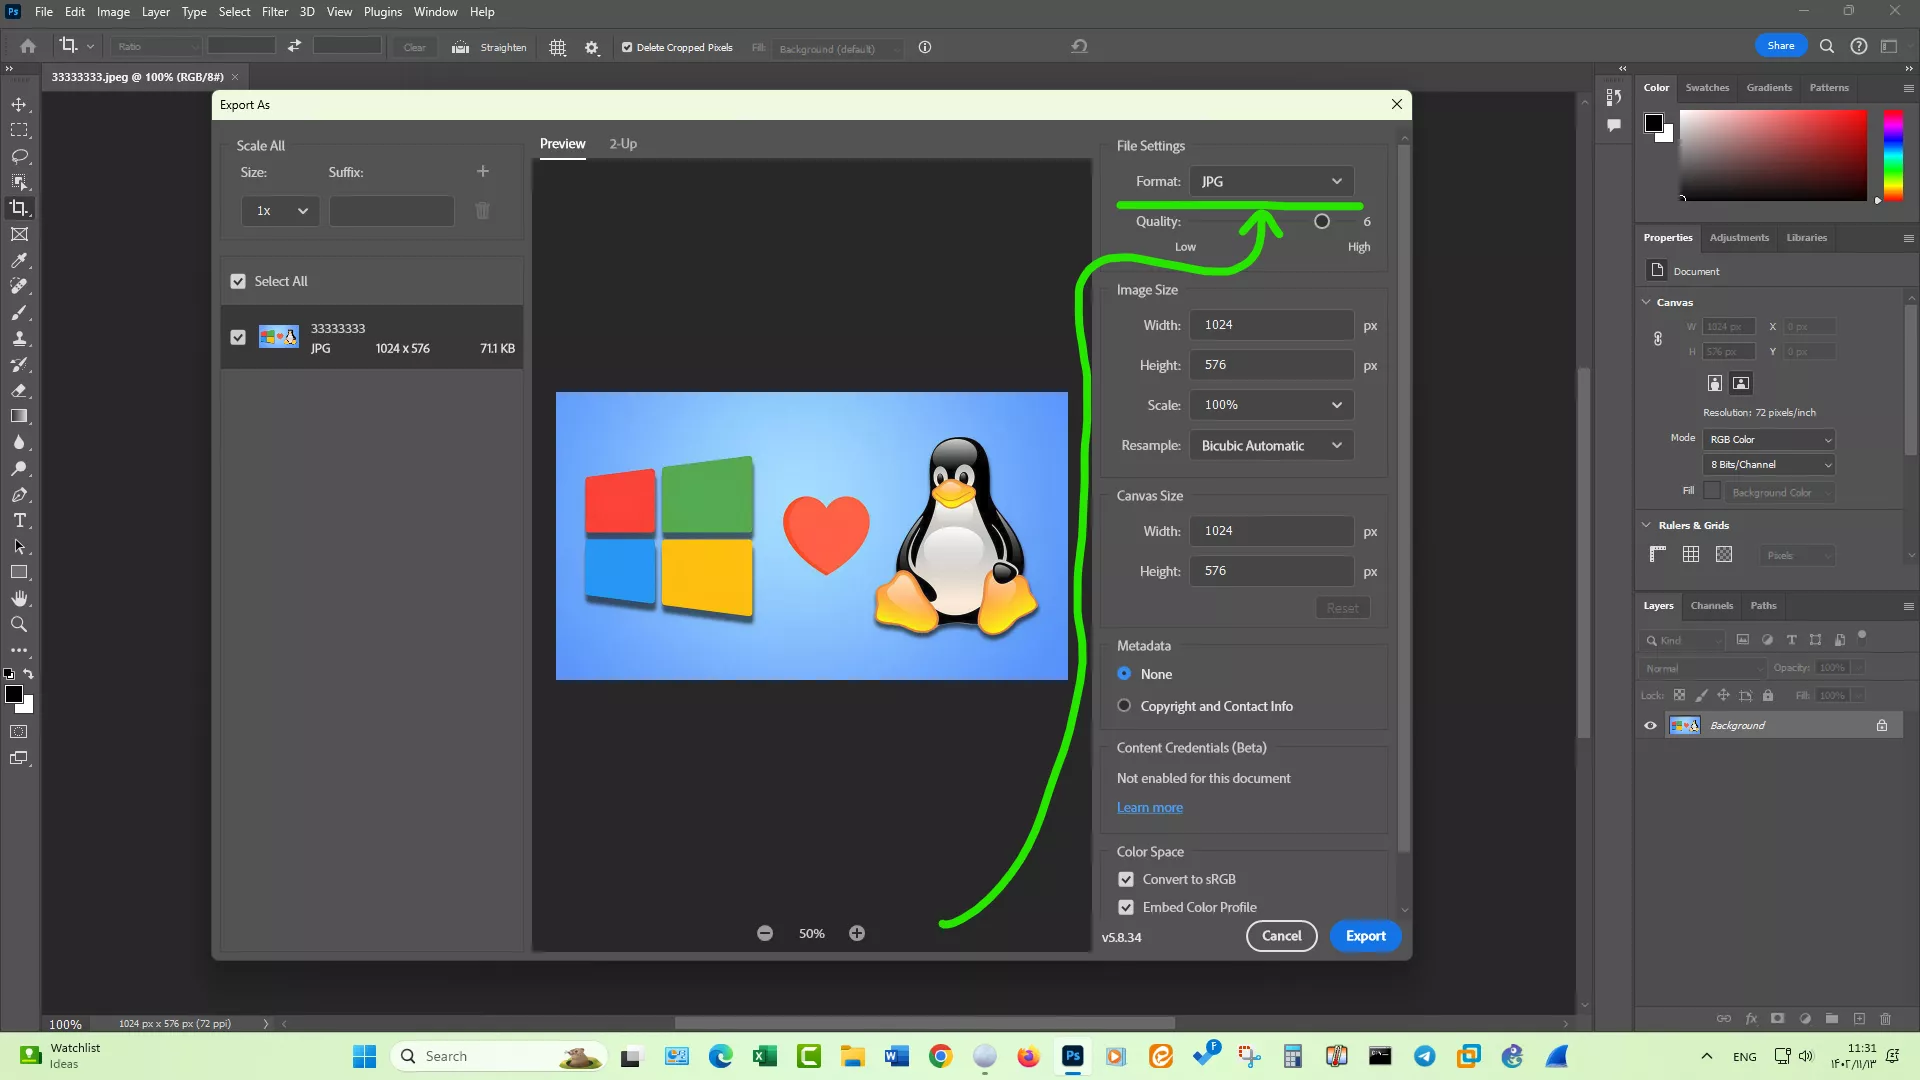Select the Hand tool
The width and height of the screenshot is (1920, 1080).
pos(19,598)
